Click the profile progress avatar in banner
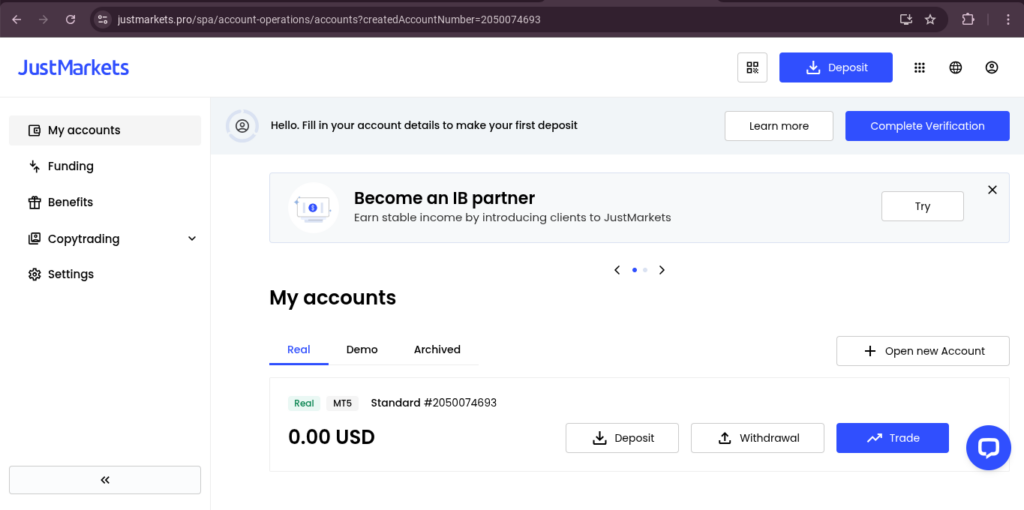Viewport: 1024px width, 510px height. [242, 125]
